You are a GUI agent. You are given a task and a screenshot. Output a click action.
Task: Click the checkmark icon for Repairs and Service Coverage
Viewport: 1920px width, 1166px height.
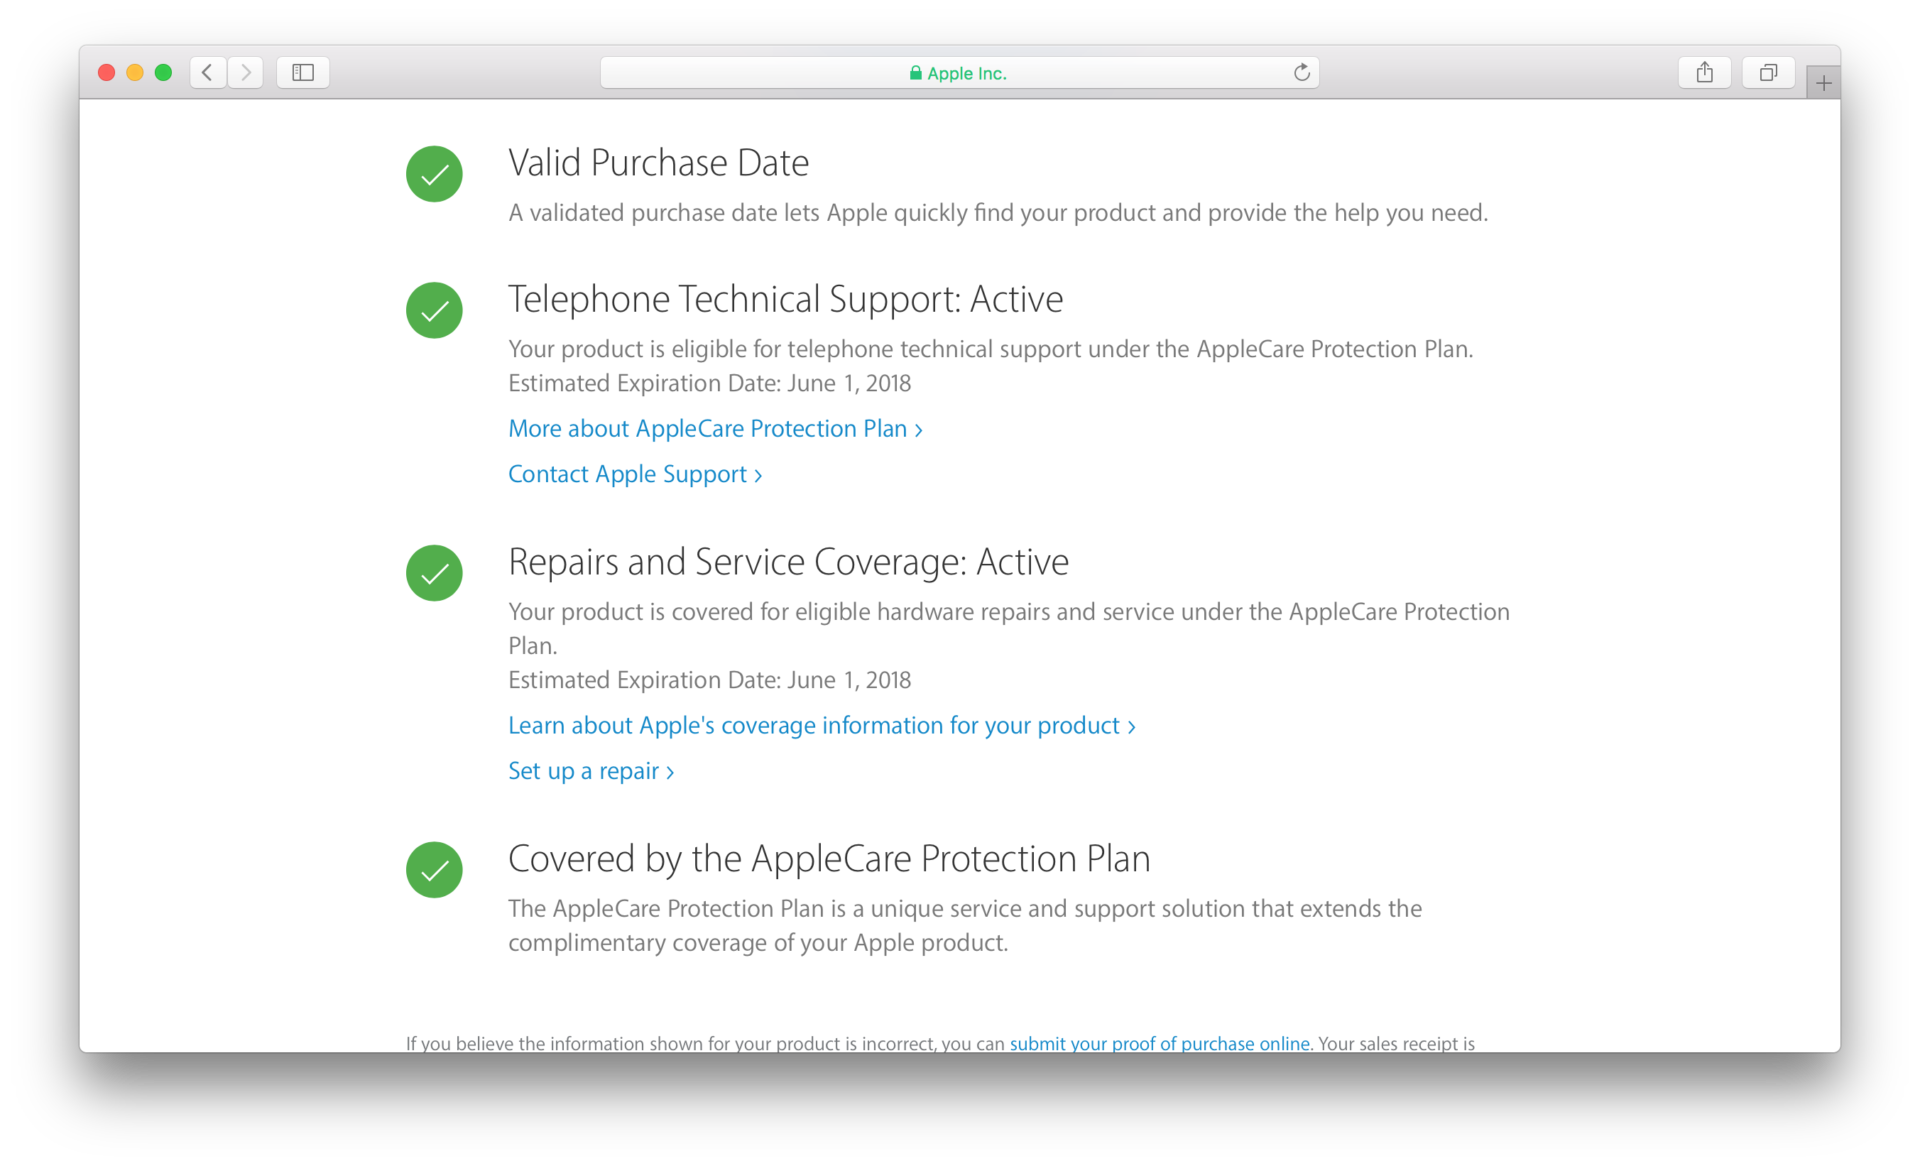point(434,573)
